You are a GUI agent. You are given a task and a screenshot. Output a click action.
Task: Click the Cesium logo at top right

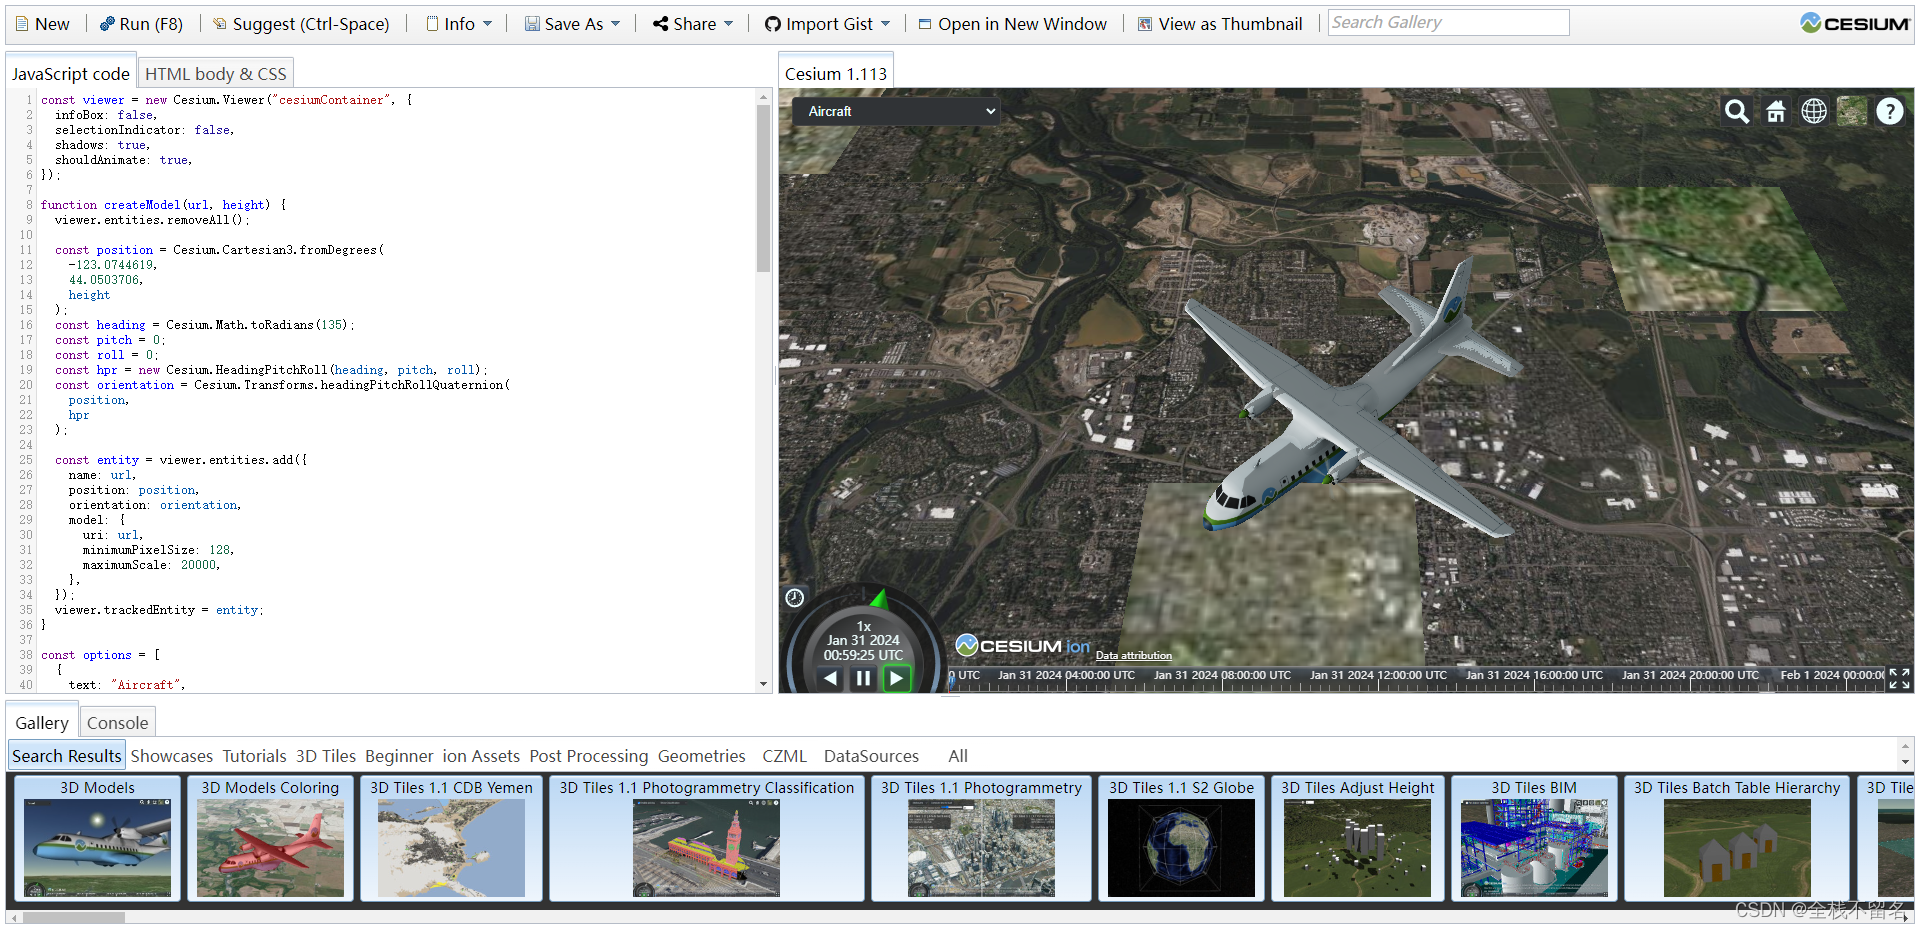point(1855,23)
